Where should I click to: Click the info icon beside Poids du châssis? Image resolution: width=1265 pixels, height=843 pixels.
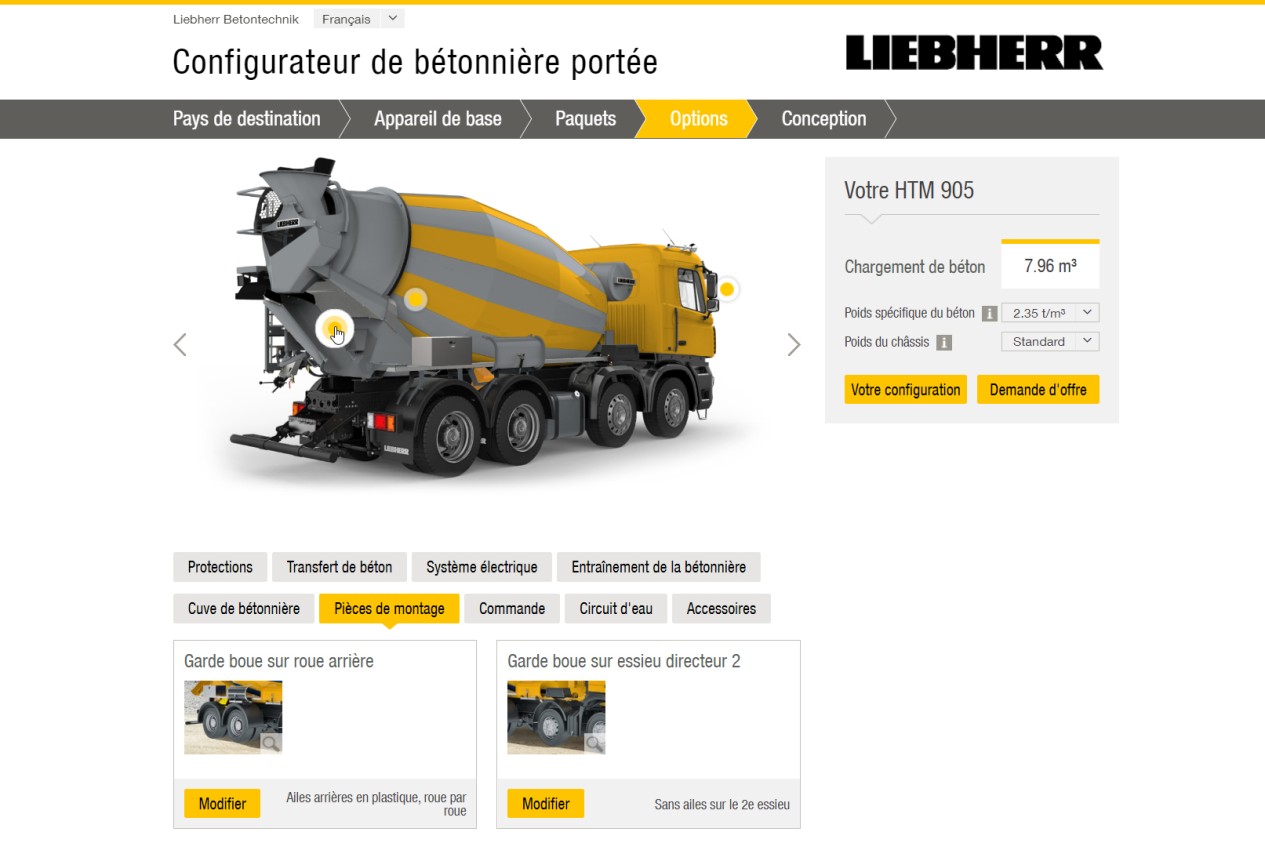pos(943,342)
